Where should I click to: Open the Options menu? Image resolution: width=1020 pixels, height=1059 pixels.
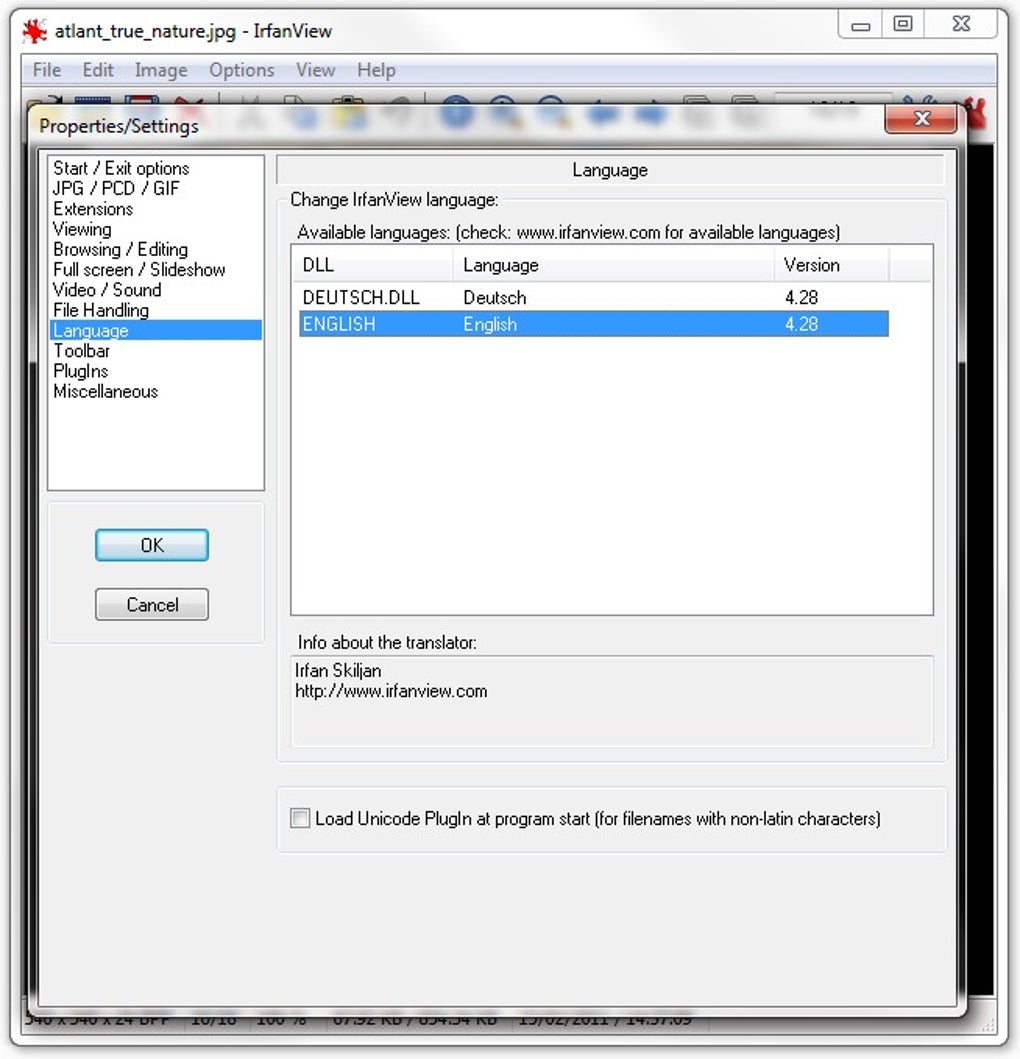(x=242, y=70)
